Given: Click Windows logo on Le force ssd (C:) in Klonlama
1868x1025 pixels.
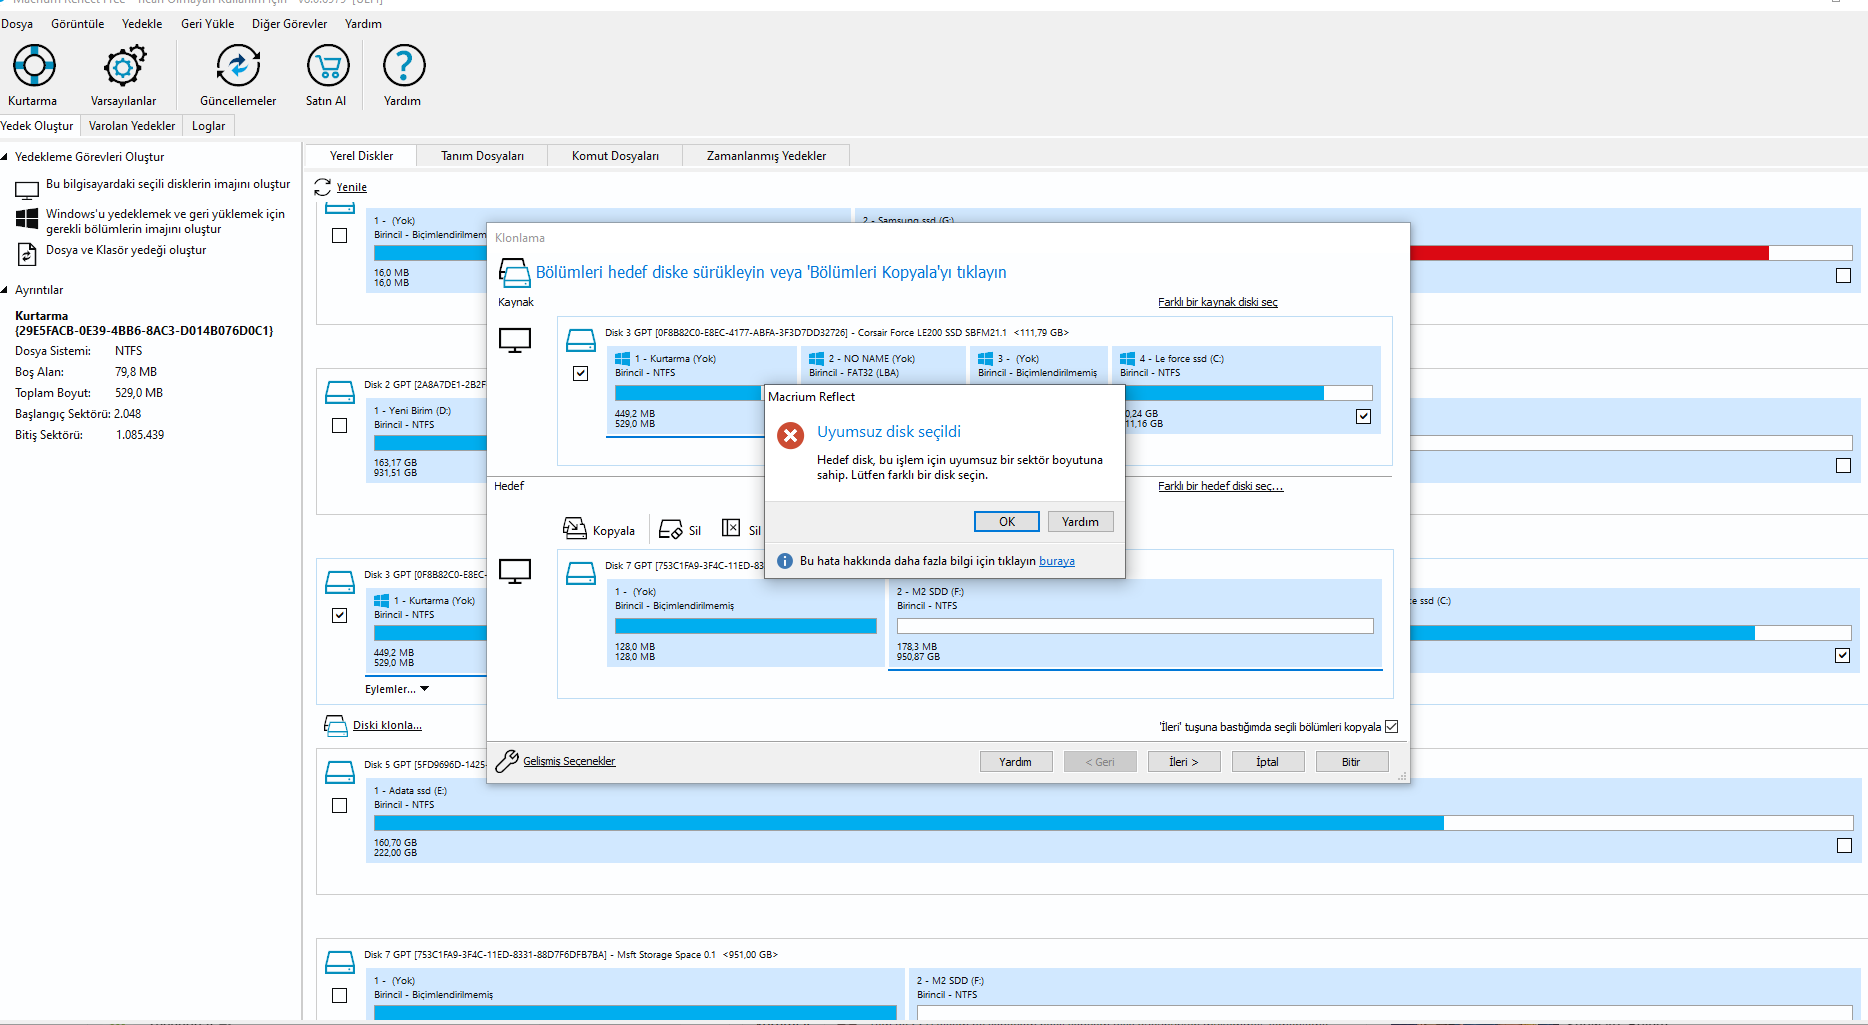Looking at the screenshot, I should (1128, 358).
